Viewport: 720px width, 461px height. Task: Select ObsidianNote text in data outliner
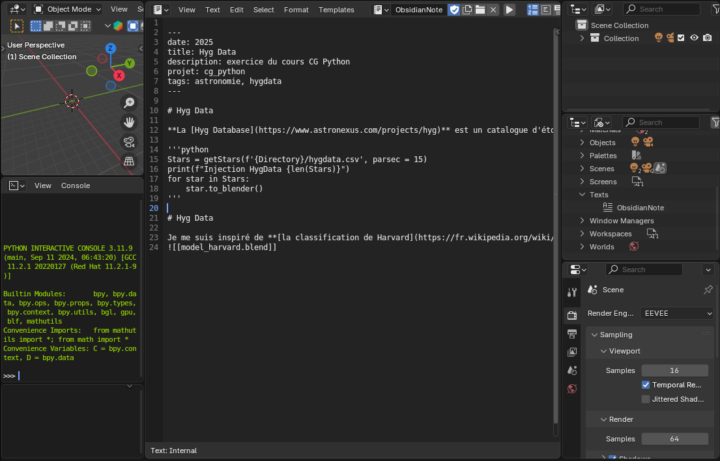(x=640, y=208)
